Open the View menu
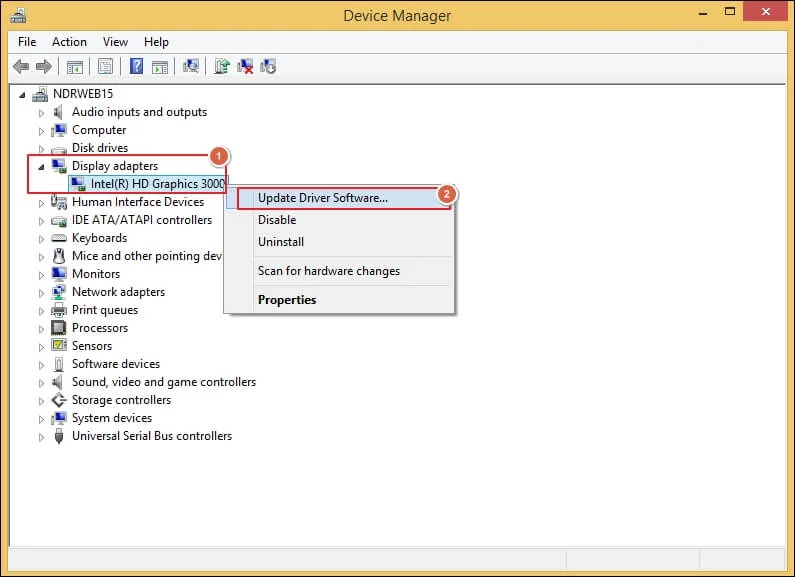The height and width of the screenshot is (577, 795). click(x=115, y=42)
